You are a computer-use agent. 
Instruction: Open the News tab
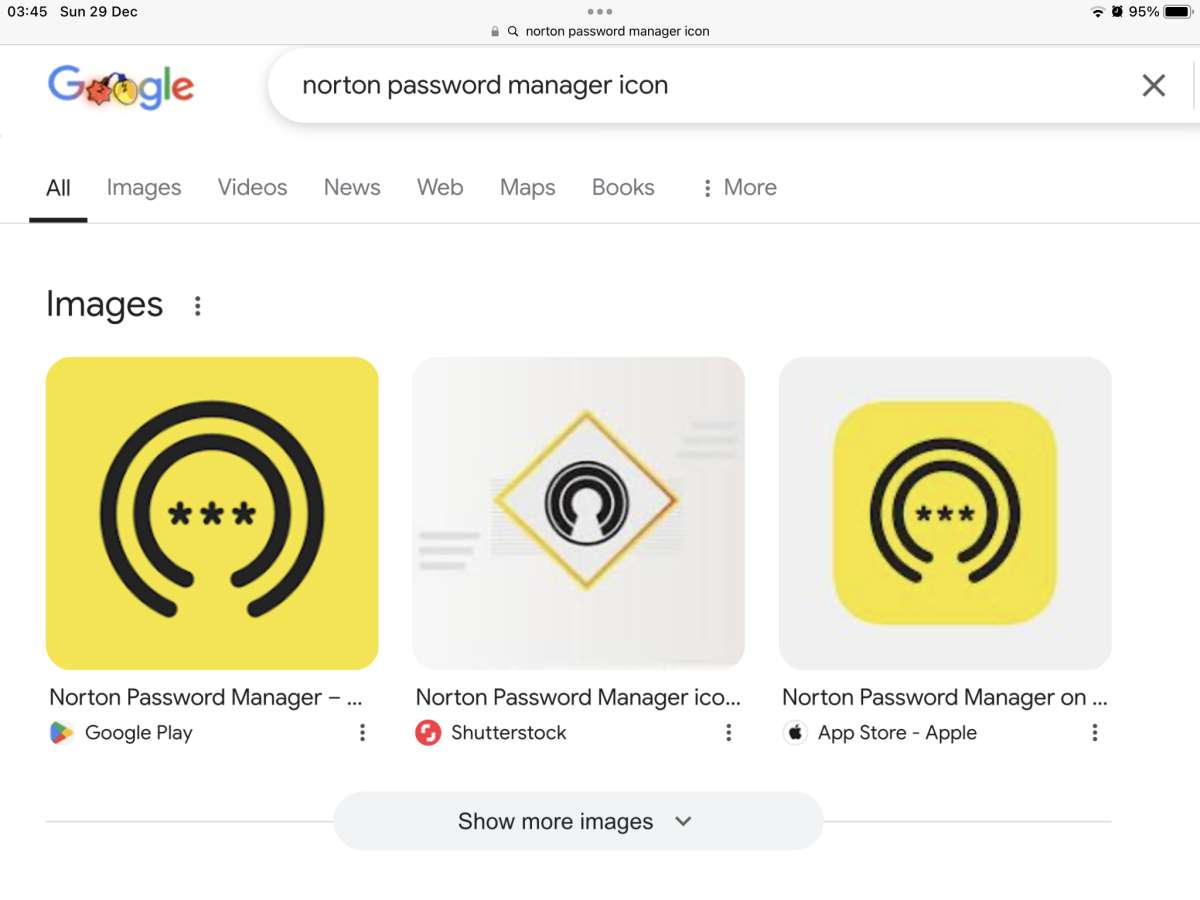tap(352, 187)
